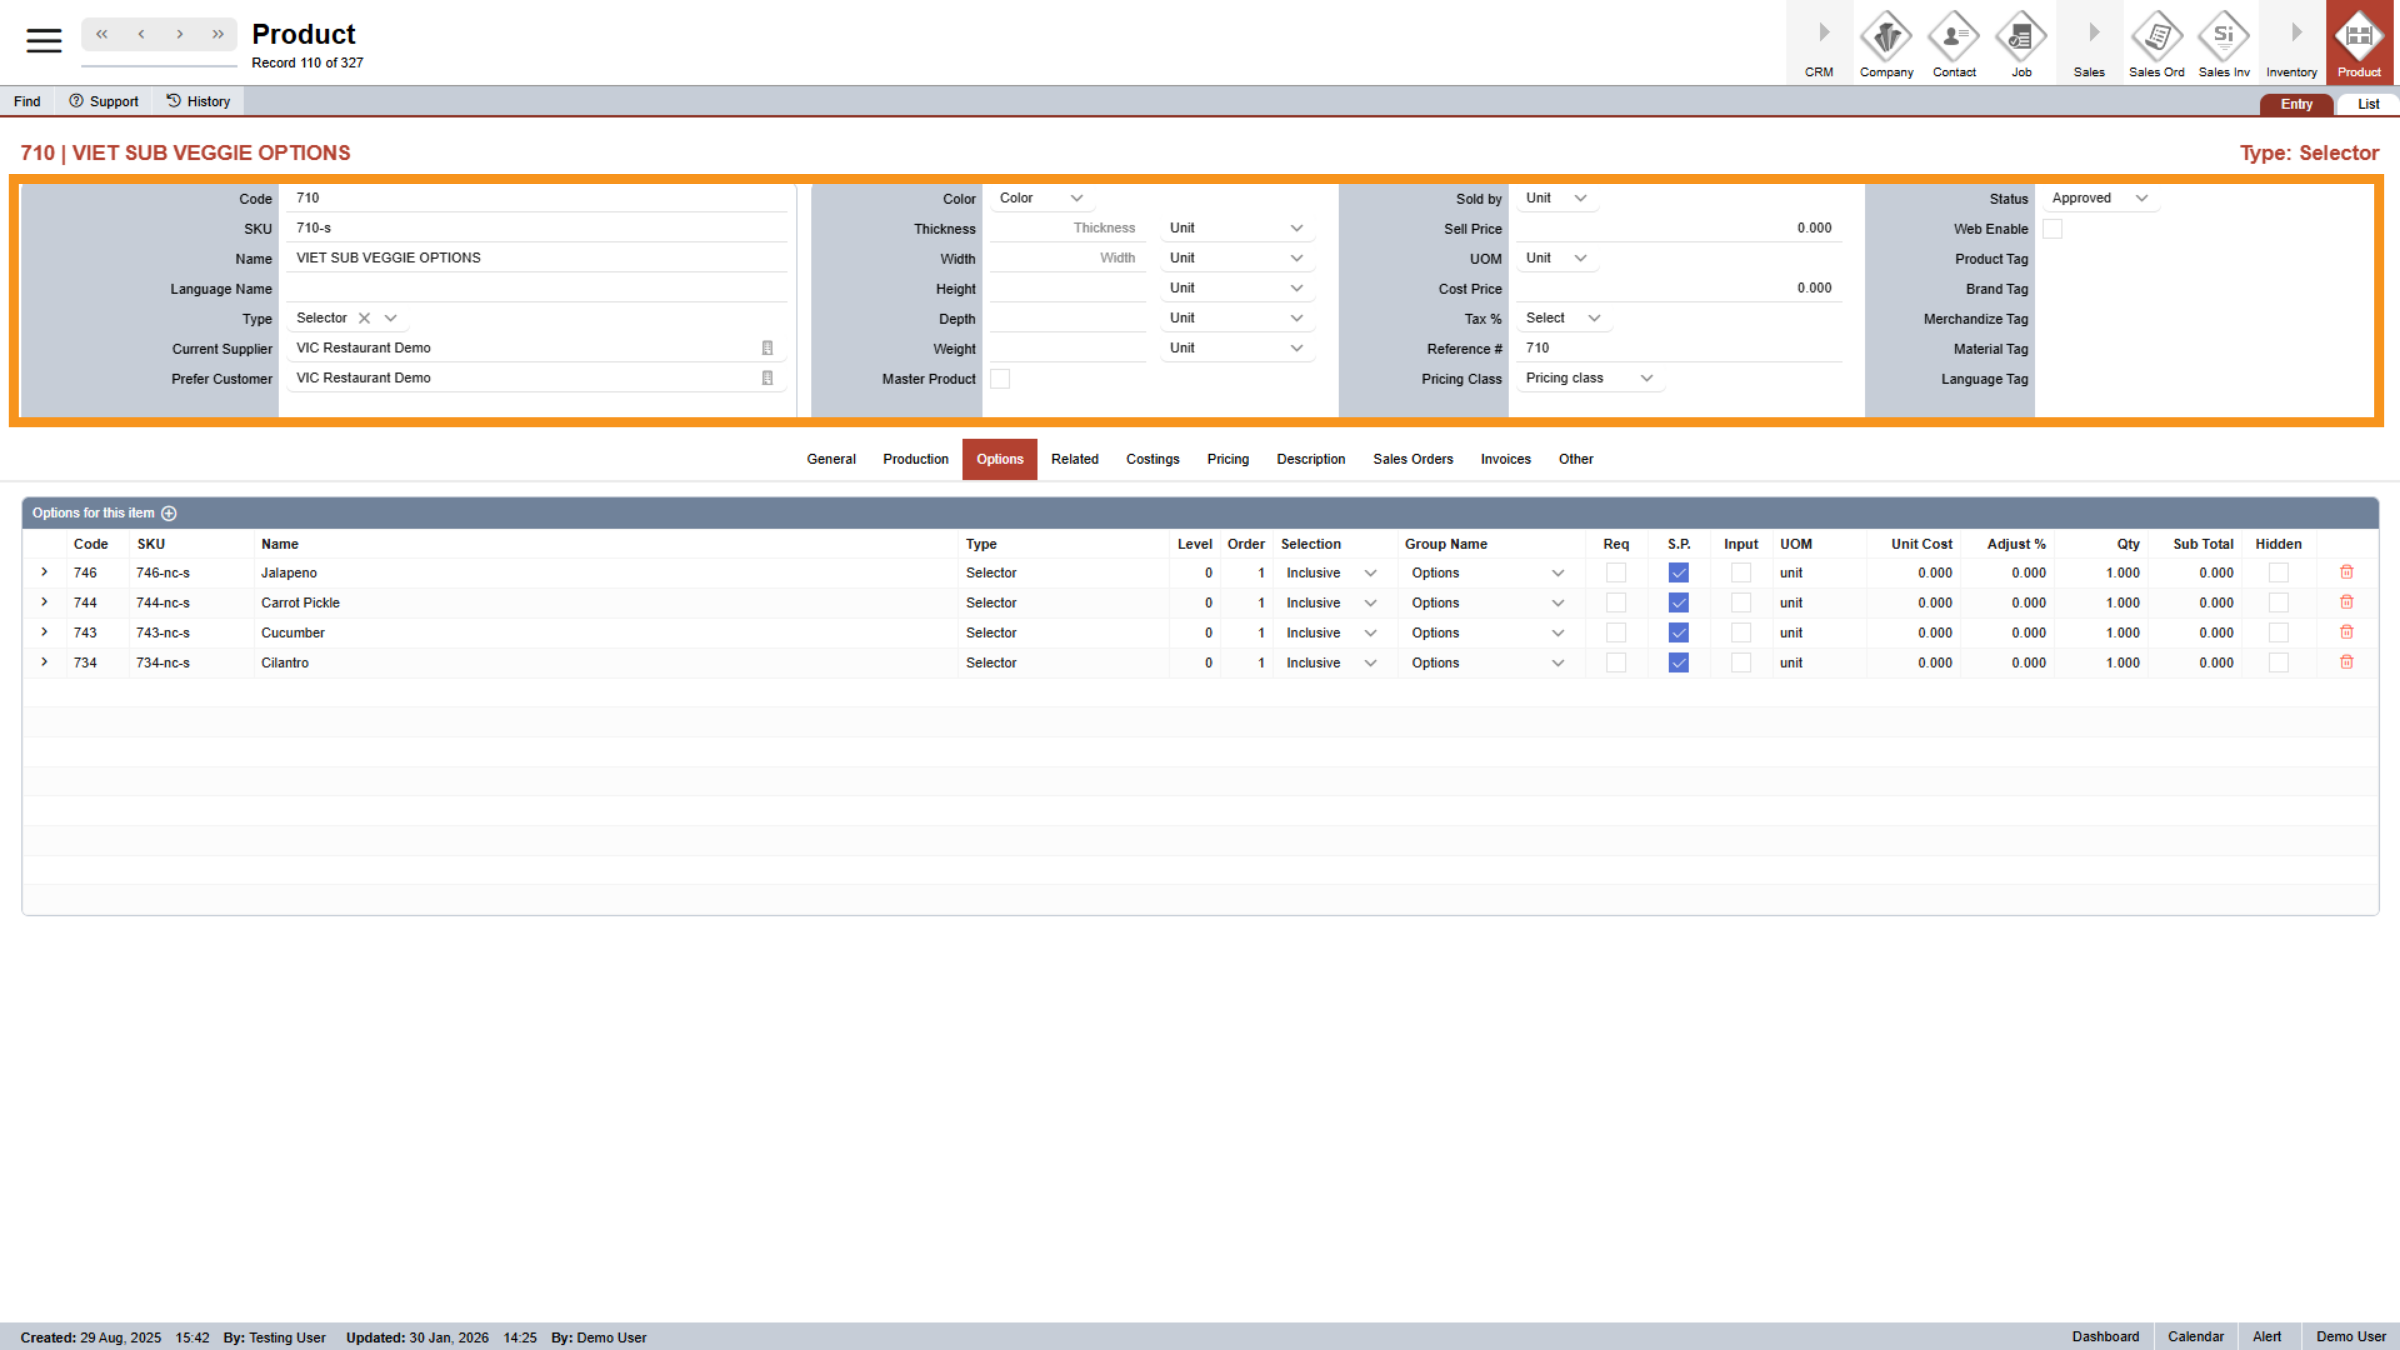Uncheck S.P. for Carrot Pickle
2400x1350 pixels.
click(x=1678, y=602)
